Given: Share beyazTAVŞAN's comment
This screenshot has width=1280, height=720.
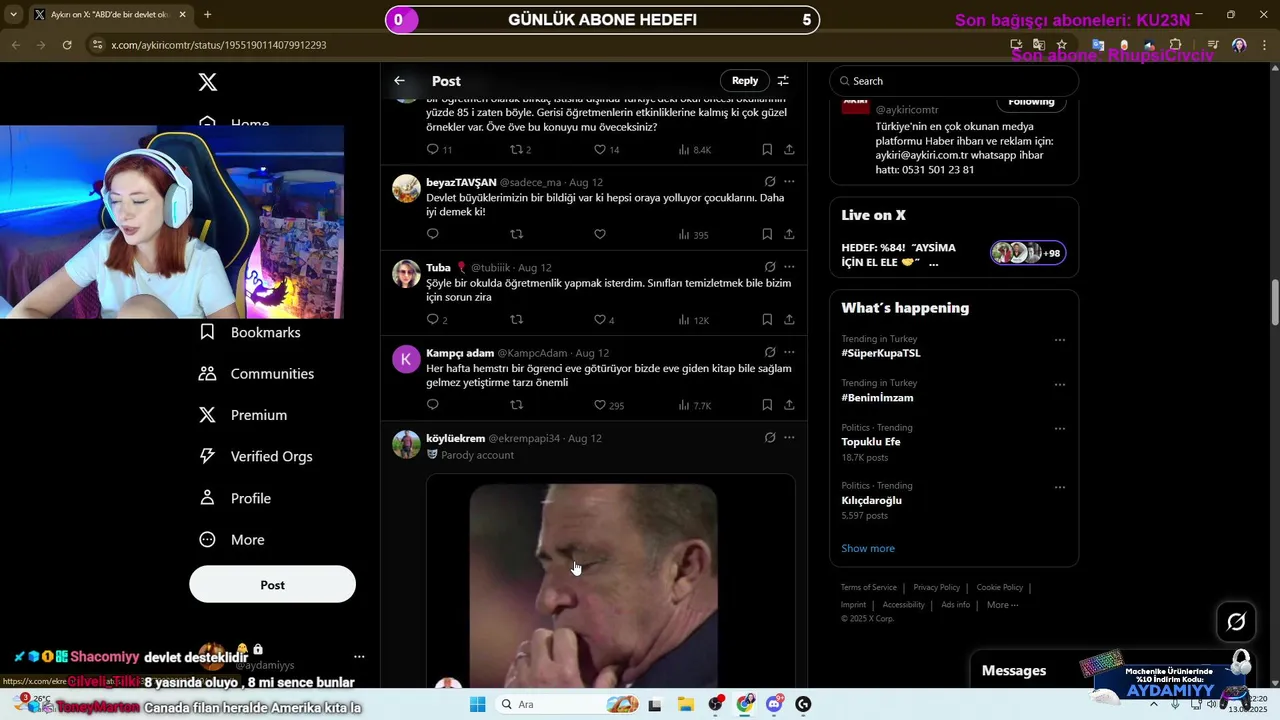Looking at the screenshot, I should point(789,234).
